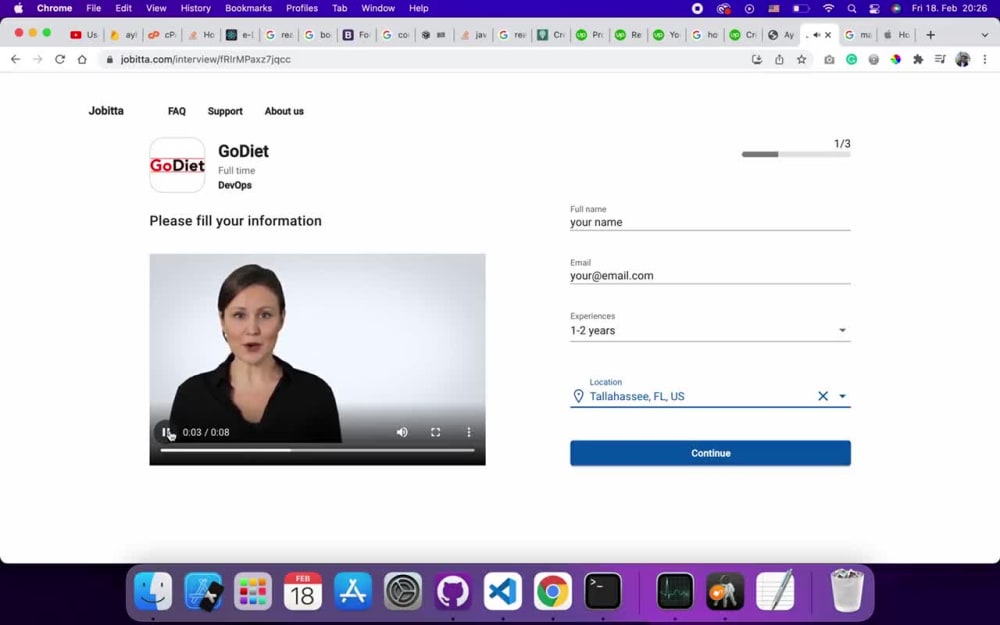1000x625 pixels.
Task: Open the Chrome profile avatar
Action: pyautogui.click(x=962, y=59)
